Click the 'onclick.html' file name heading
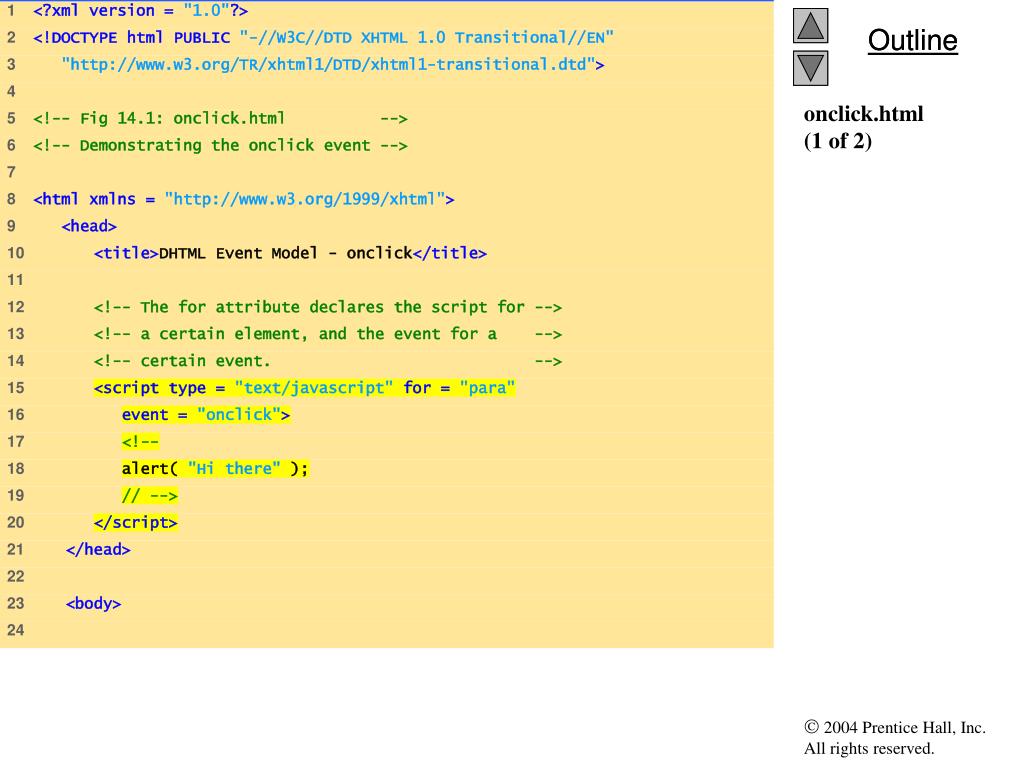 click(x=863, y=114)
